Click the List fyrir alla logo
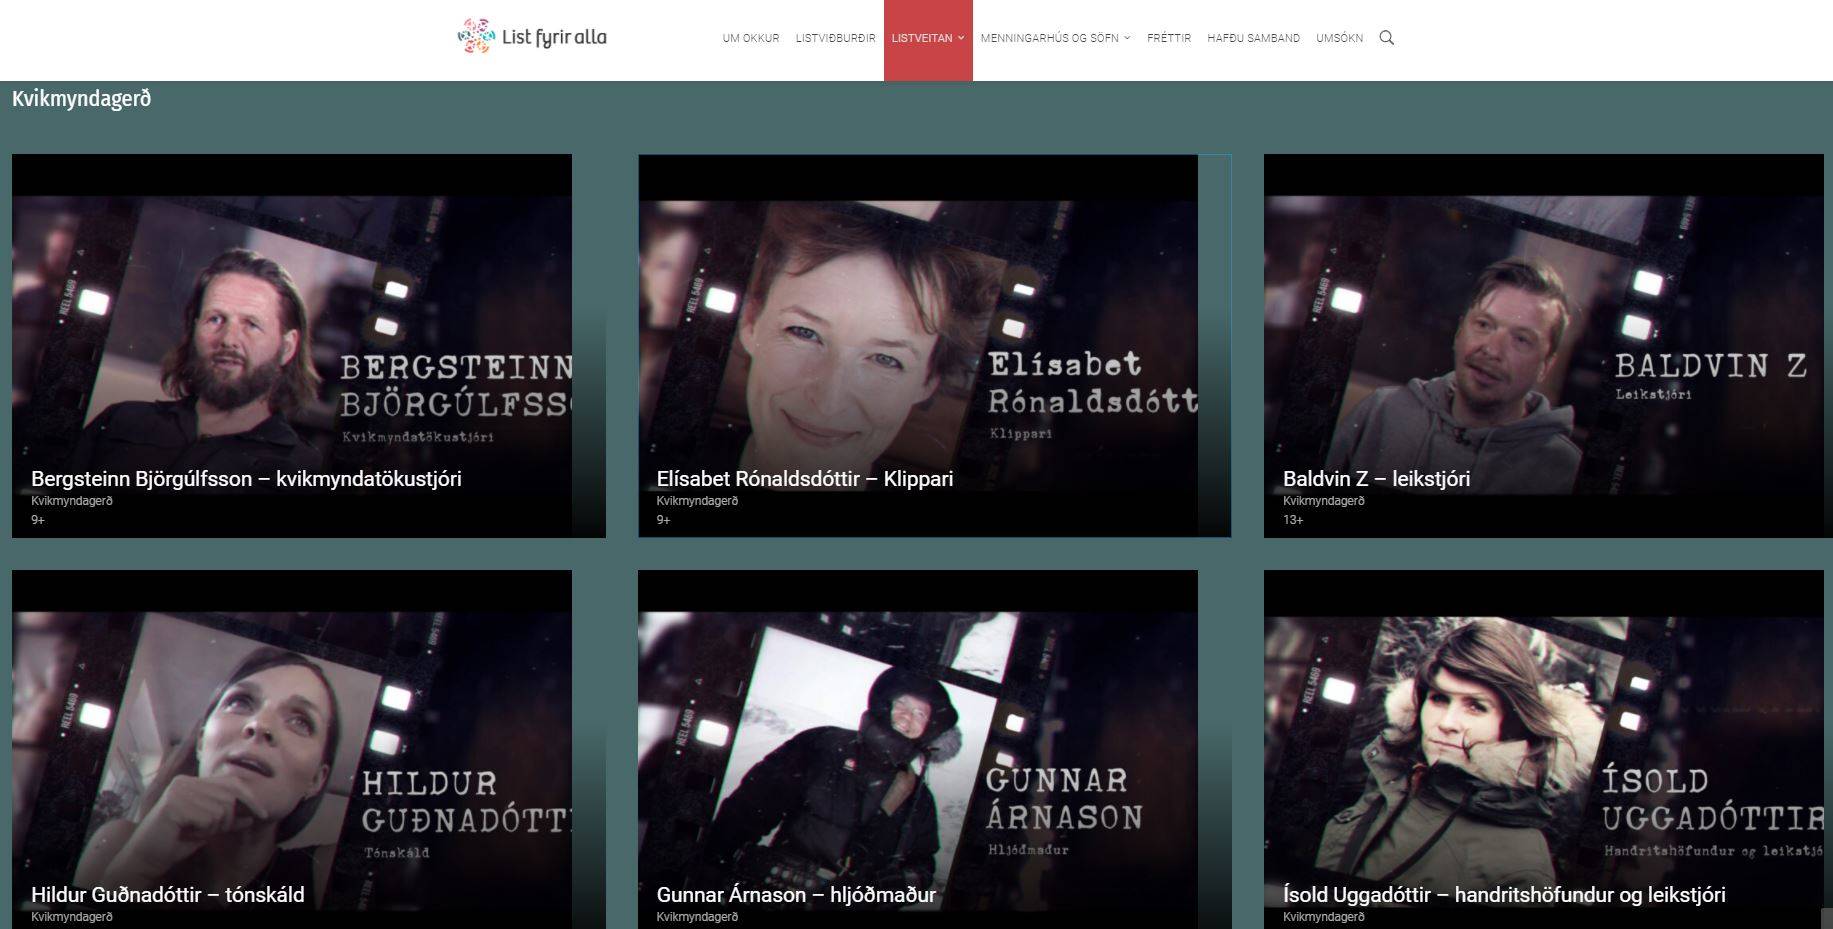Screen dimensions: 1833x929 pos(532,37)
